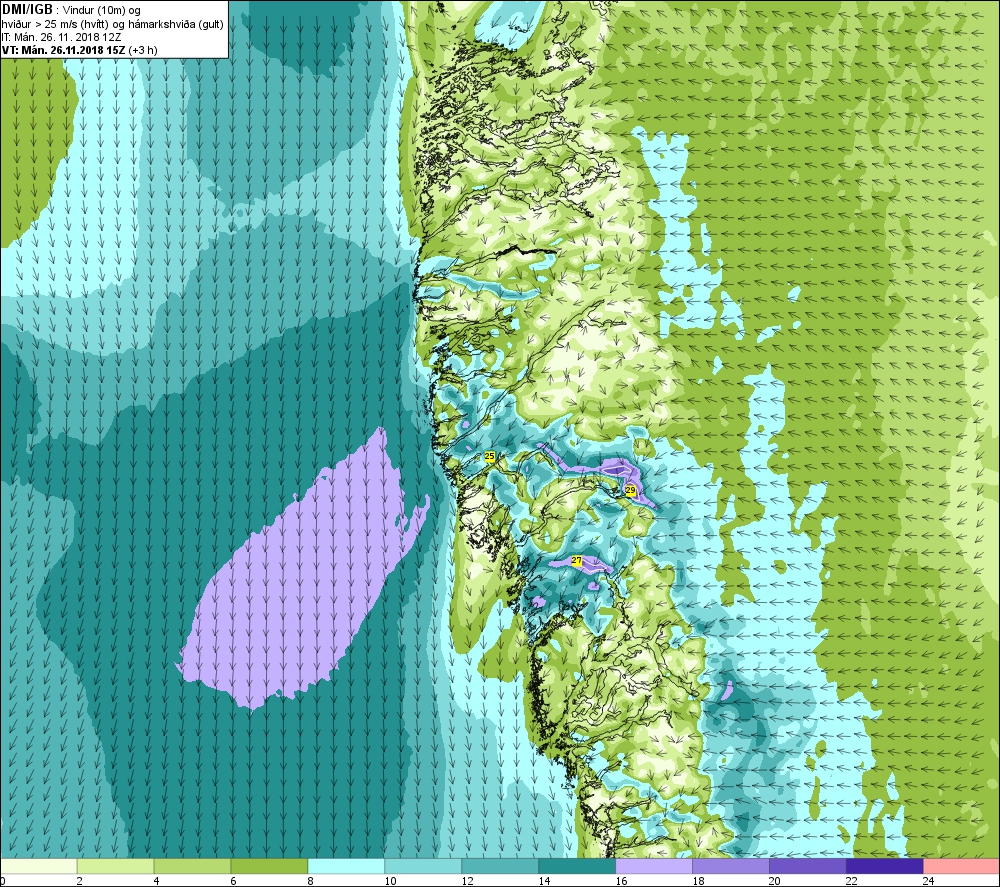This screenshot has height=887, width=1000.
Task: Click scale number 10 under color bar
Action: click(390, 881)
